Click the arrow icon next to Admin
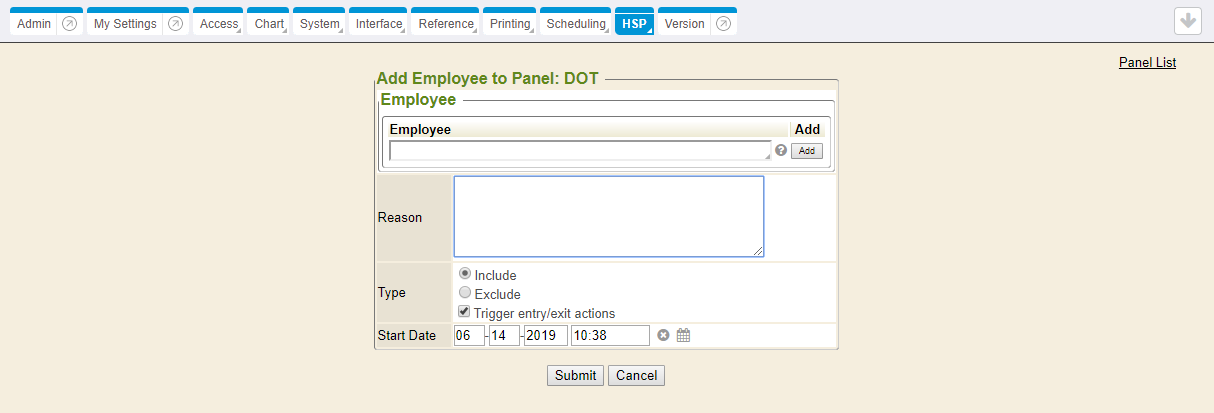 [x=69, y=24]
